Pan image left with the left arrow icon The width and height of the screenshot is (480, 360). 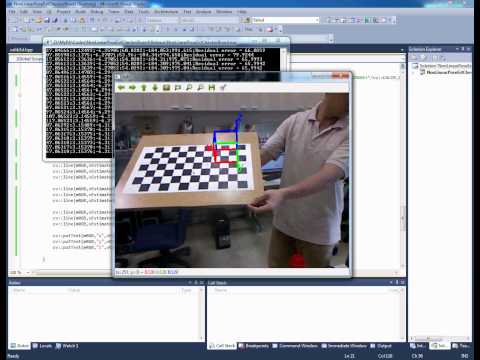coord(121,88)
